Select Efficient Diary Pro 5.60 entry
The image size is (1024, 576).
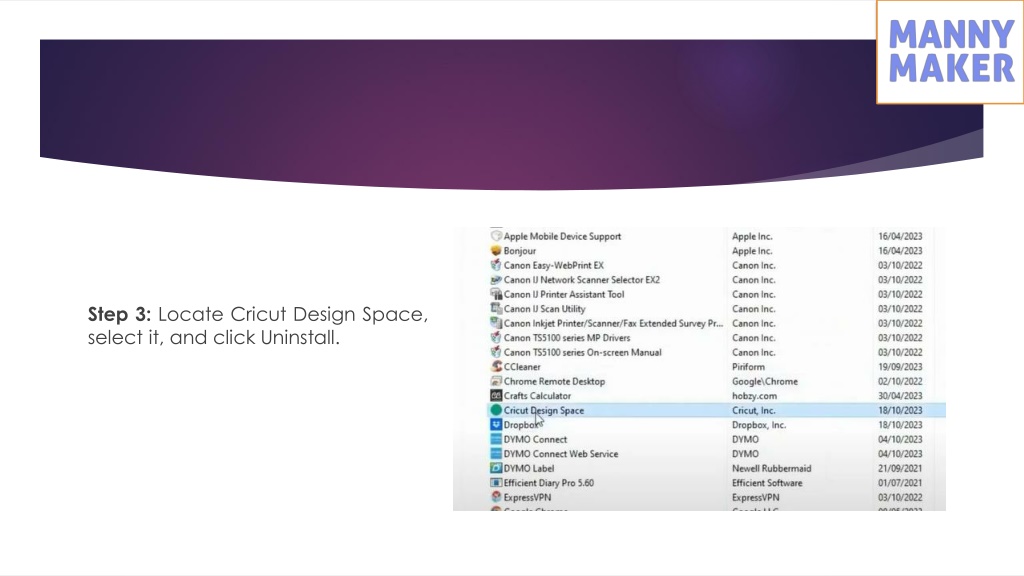coord(549,483)
